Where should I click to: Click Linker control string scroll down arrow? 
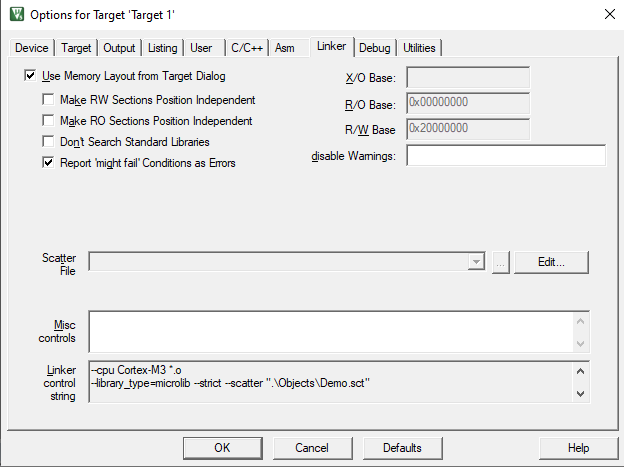580,394
